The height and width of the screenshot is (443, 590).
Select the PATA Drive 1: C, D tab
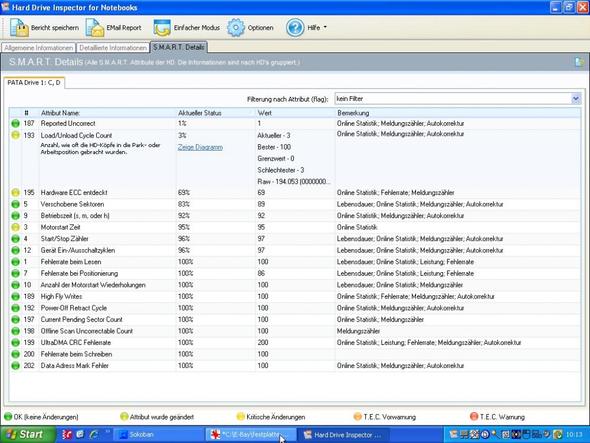(34, 83)
